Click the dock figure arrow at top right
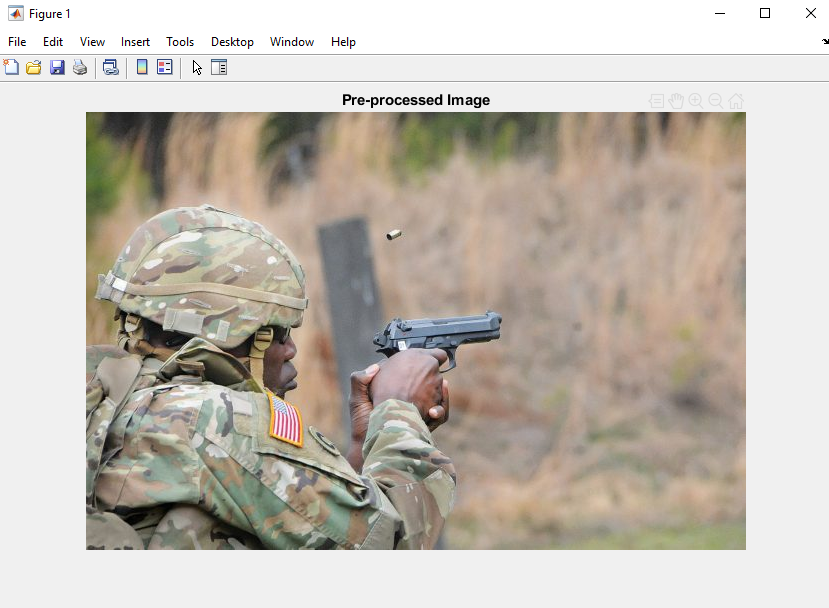The height and width of the screenshot is (608, 829). point(825,41)
